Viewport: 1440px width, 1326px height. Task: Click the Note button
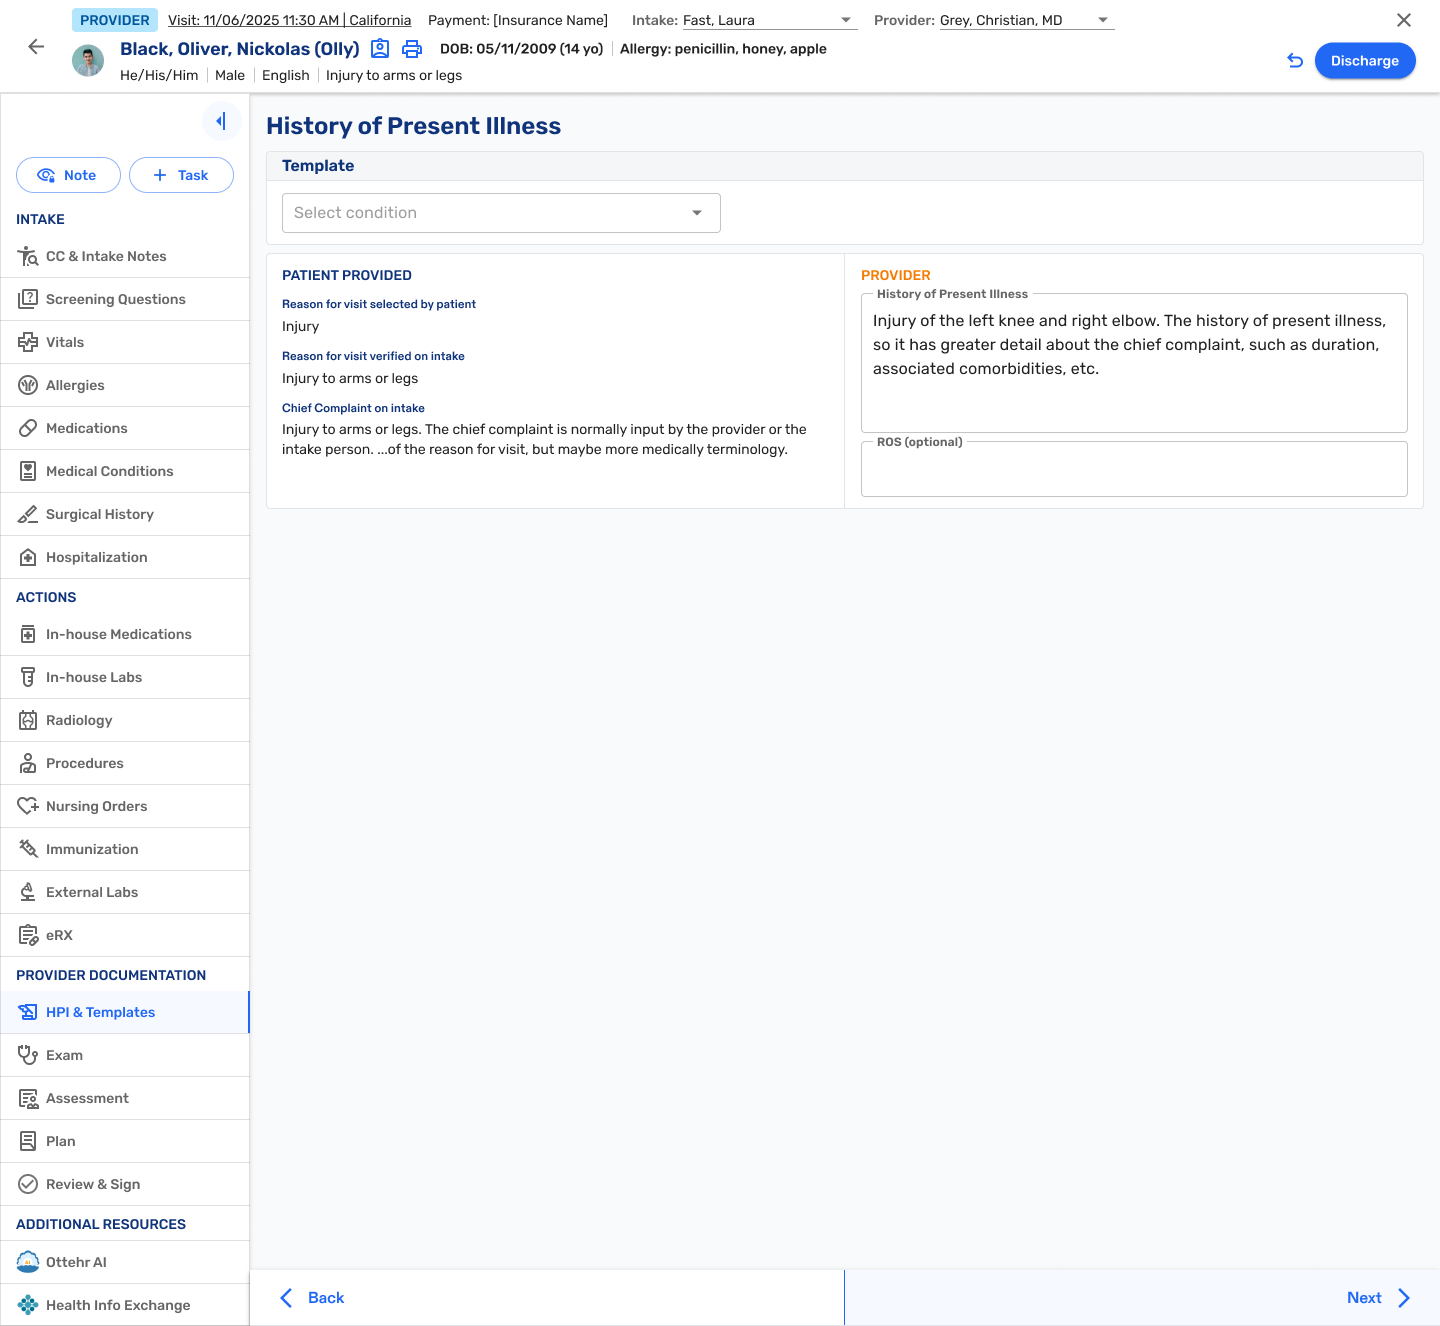point(68,175)
